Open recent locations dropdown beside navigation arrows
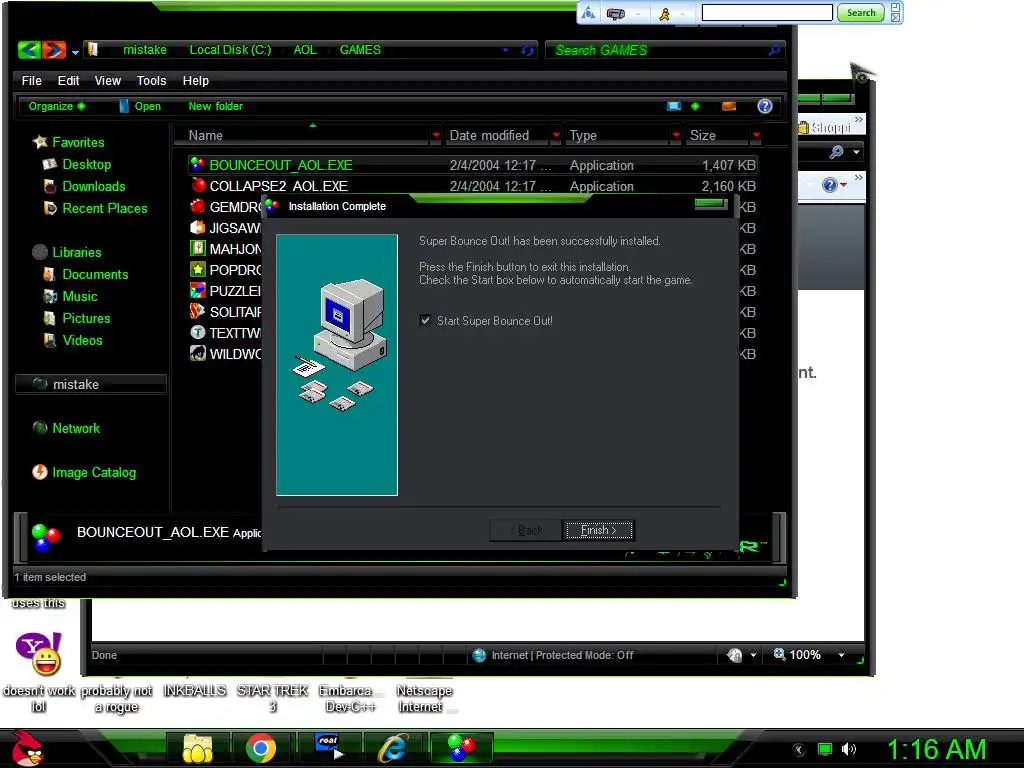This screenshot has width=1024, height=768. (75, 52)
